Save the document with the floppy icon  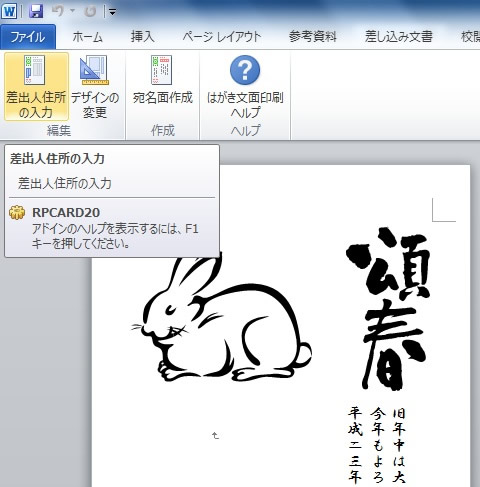click(36, 11)
